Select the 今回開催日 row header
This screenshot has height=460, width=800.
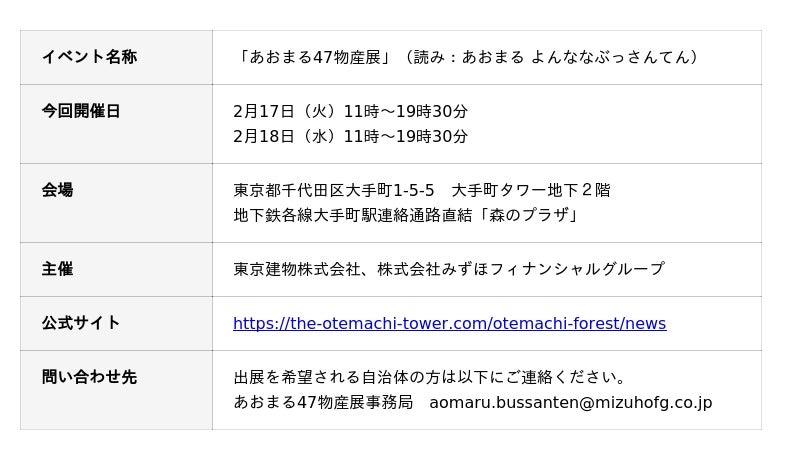81,111
